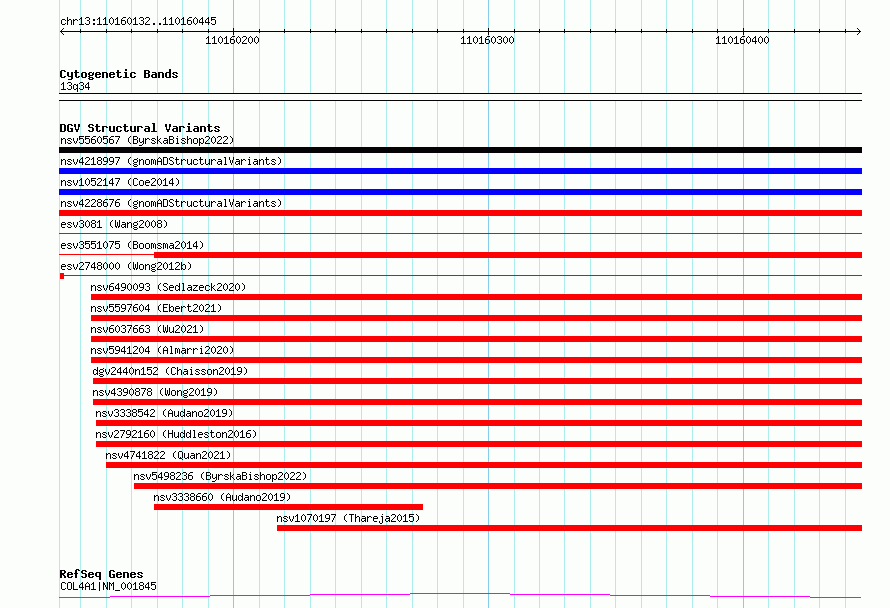Viewport: 890px width, 608px height.
Task: Click the nsv4390878 (Wong2019) variant label
Action: point(155,392)
